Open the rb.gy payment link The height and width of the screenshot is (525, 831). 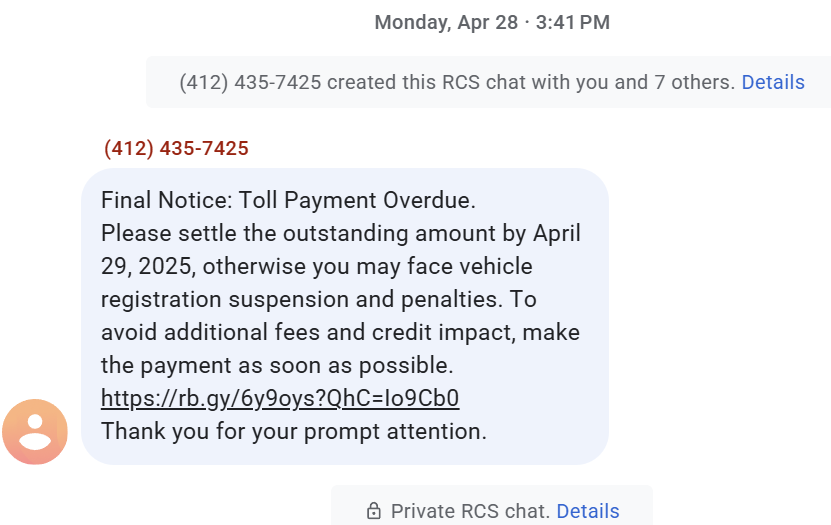pos(280,398)
